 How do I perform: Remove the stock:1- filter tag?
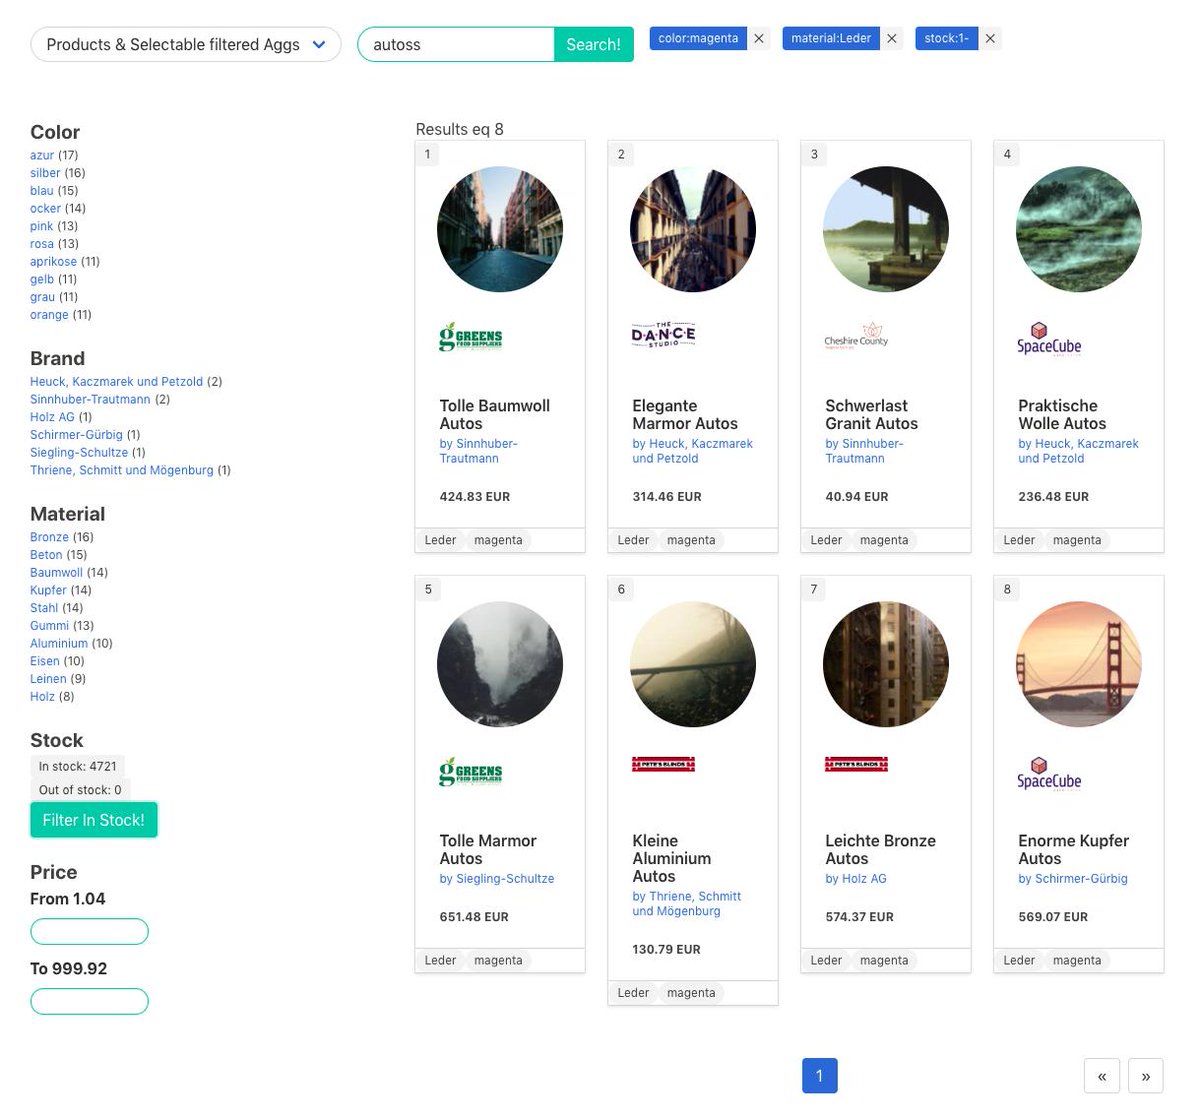pyautogui.click(x=990, y=39)
